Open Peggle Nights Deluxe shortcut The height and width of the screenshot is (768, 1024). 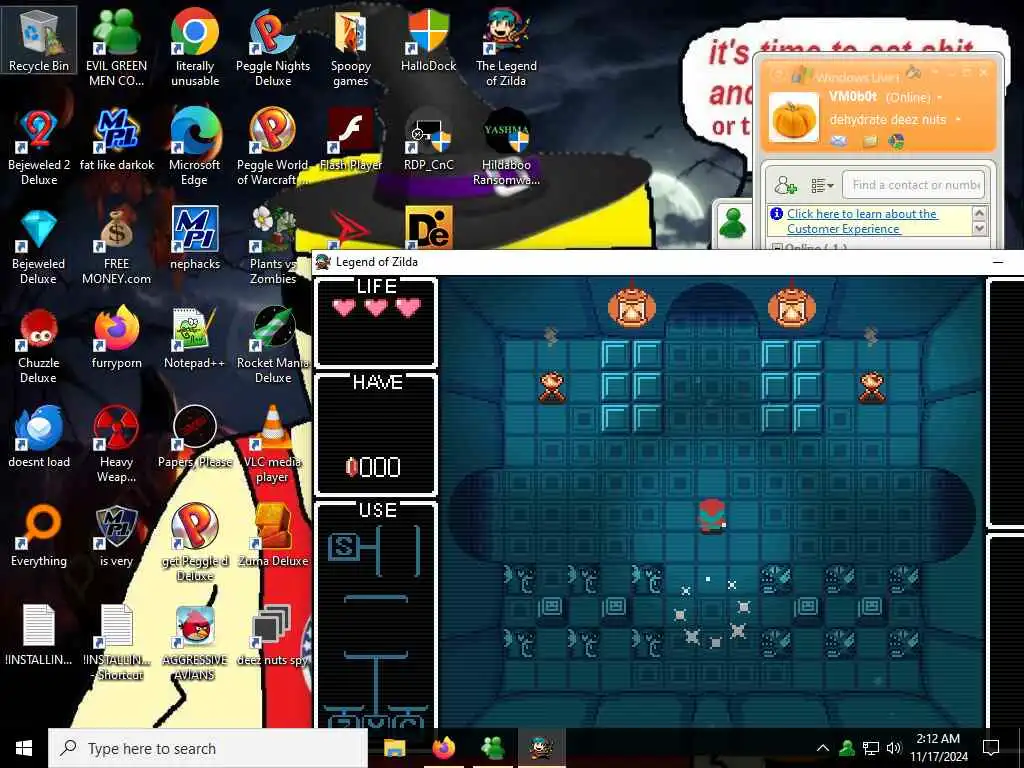tap(273, 48)
